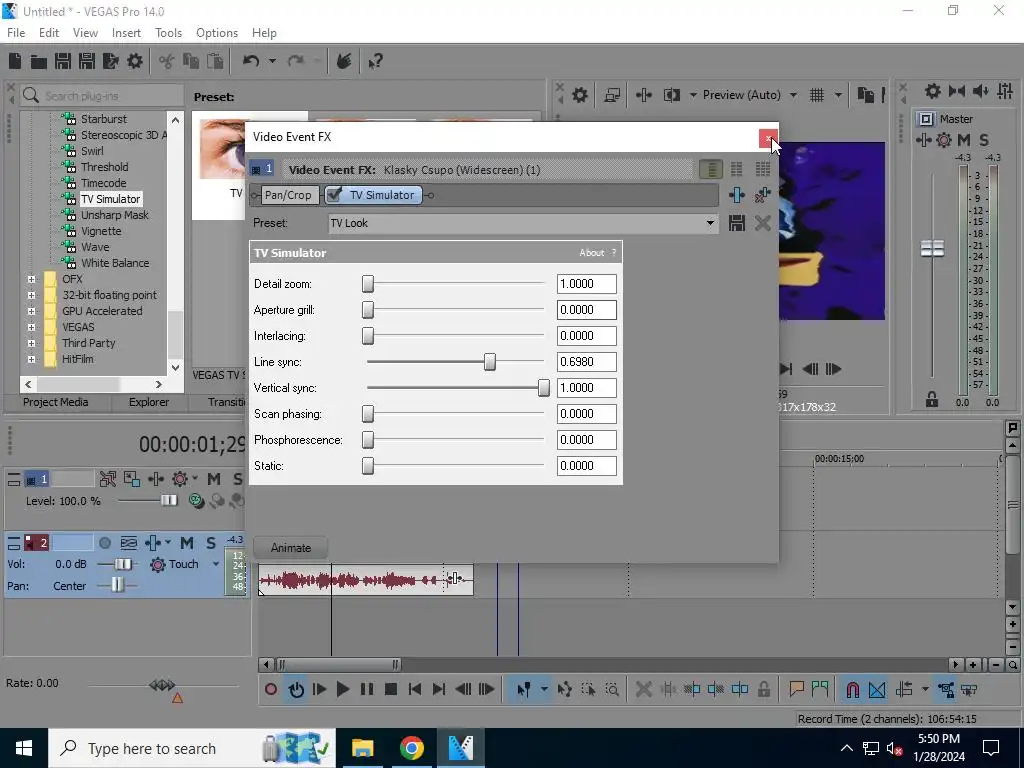Select Pan/Crop in the FX chain

point(288,195)
